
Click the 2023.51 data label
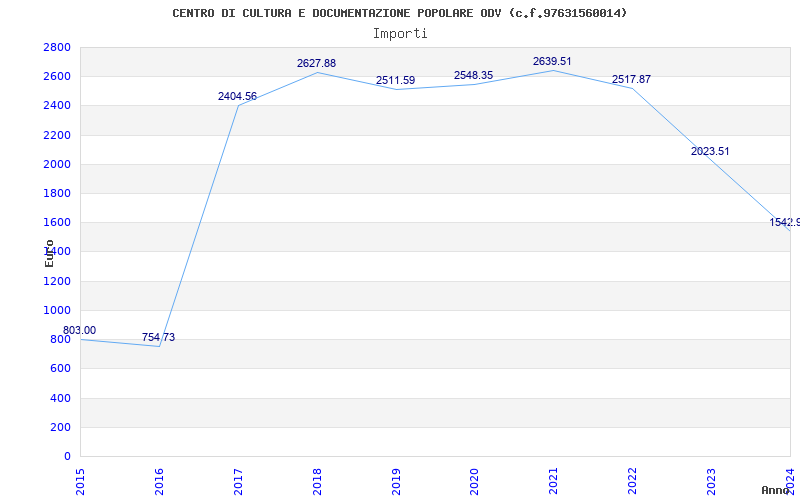[710, 152]
